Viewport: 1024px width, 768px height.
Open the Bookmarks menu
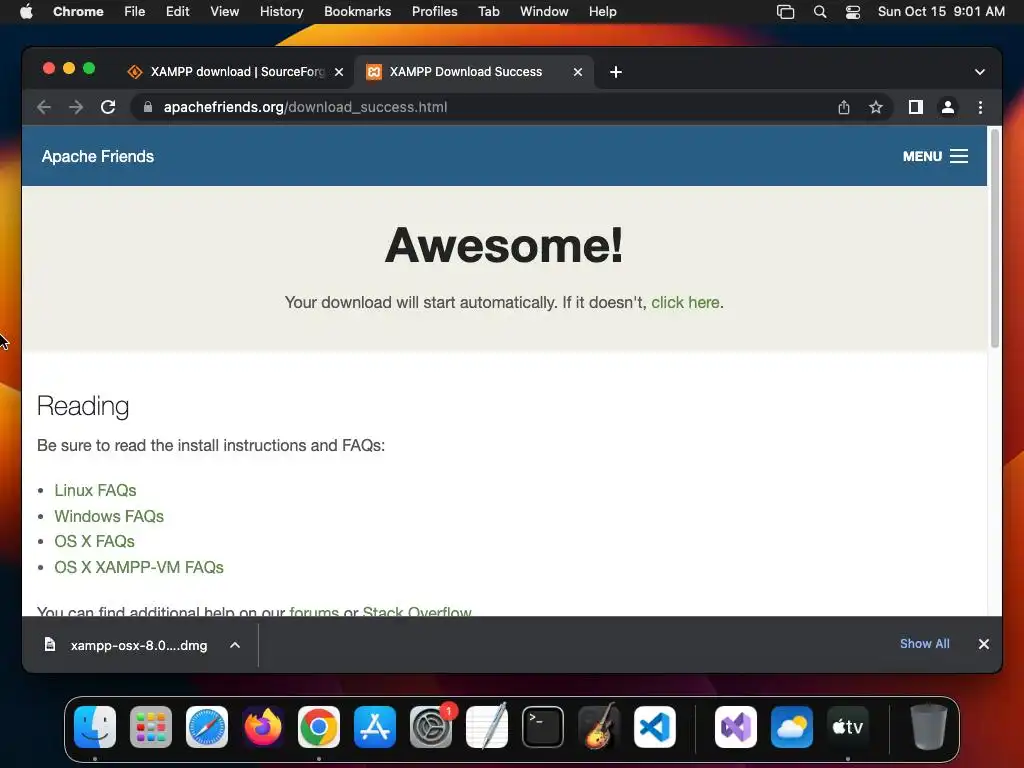[358, 12]
